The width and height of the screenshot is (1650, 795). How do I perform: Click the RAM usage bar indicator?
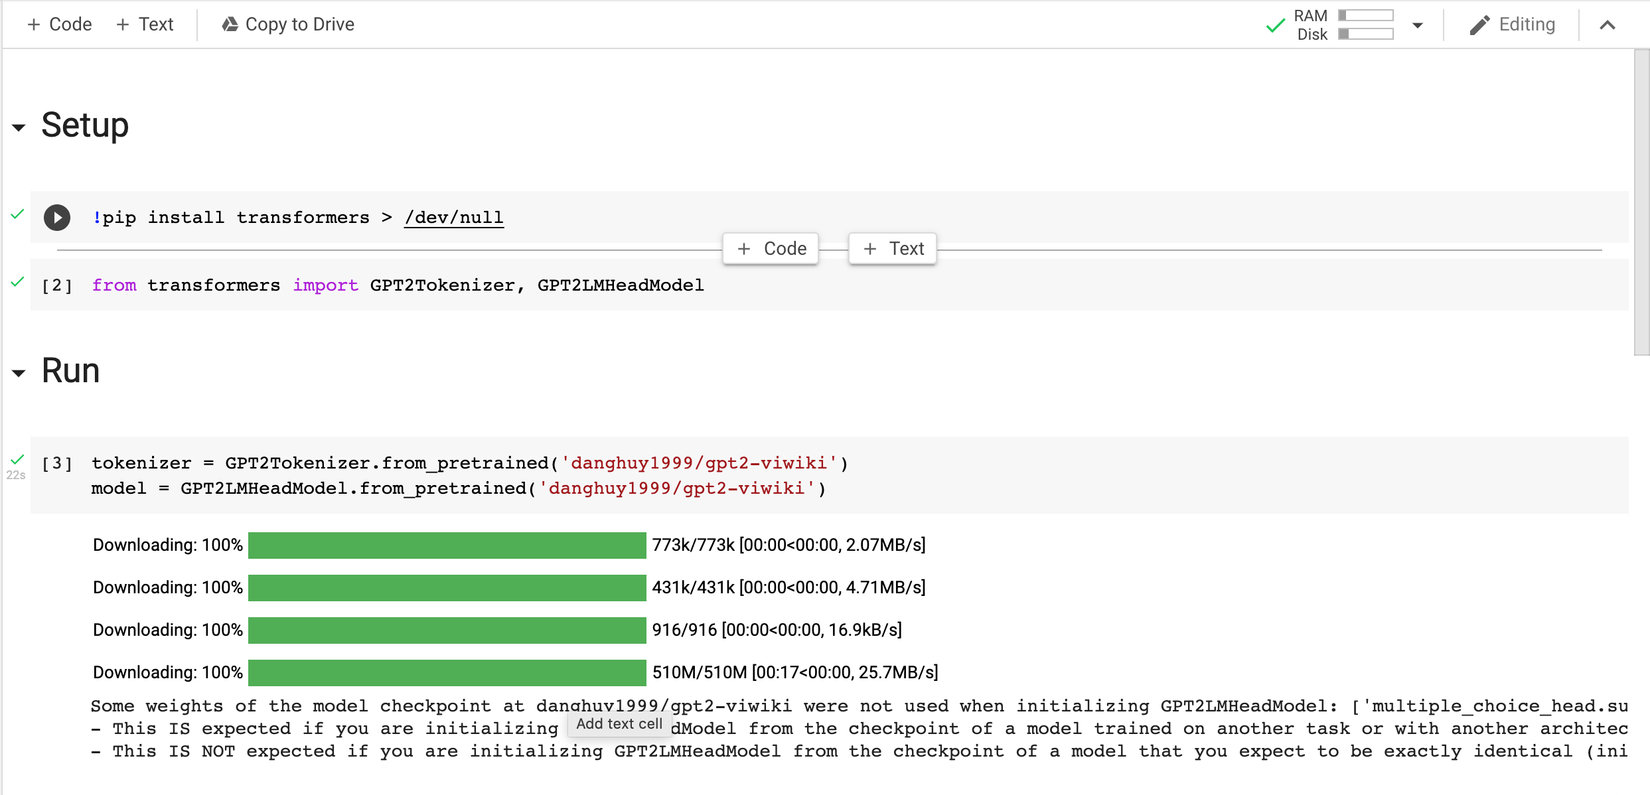[x=1366, y=16]
